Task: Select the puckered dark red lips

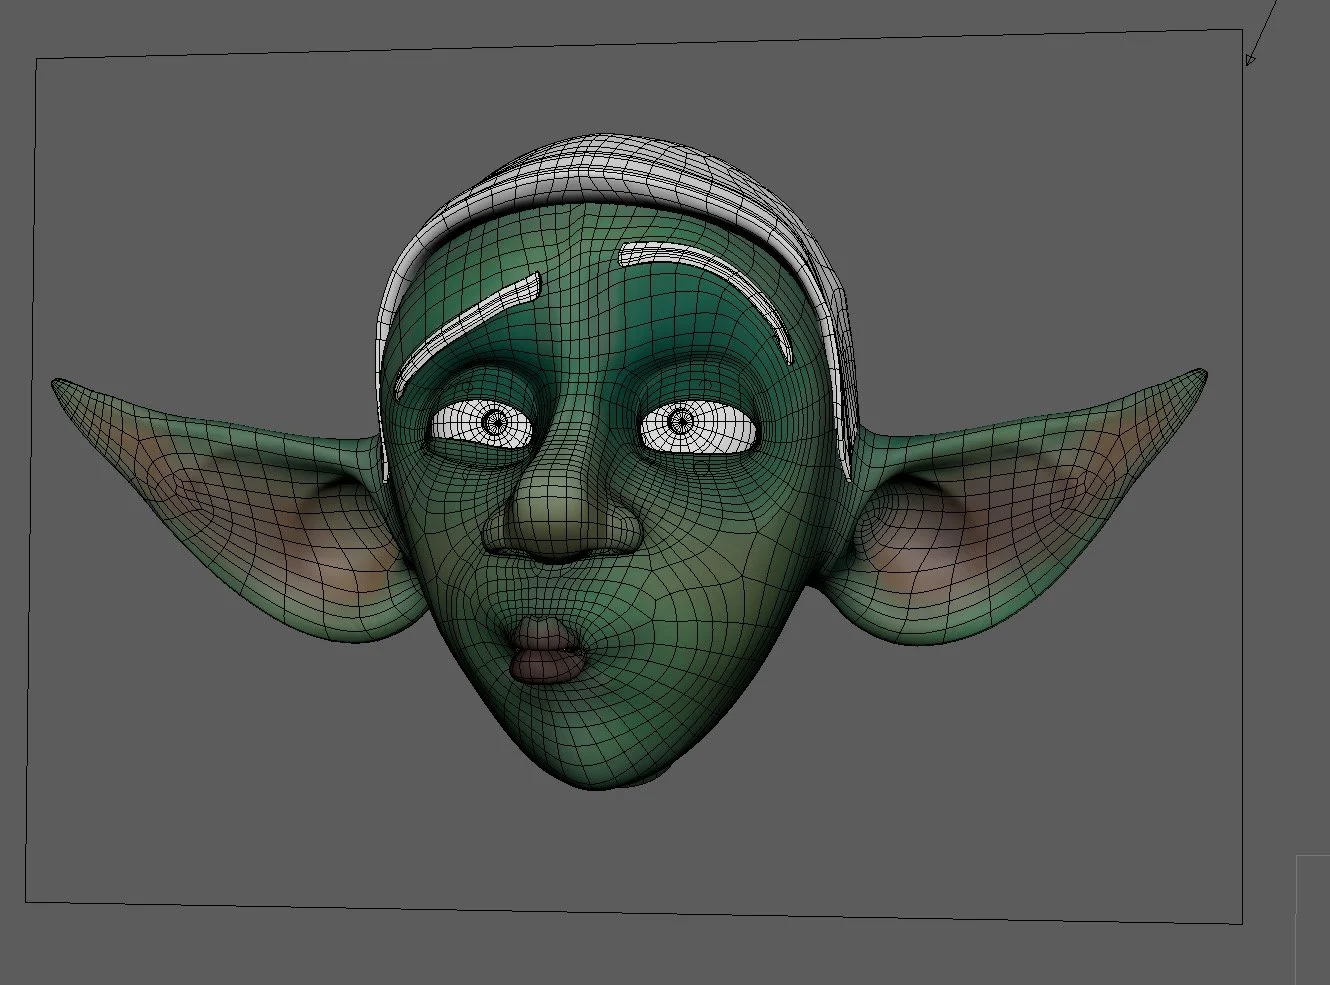Action: tap(546, 651)
